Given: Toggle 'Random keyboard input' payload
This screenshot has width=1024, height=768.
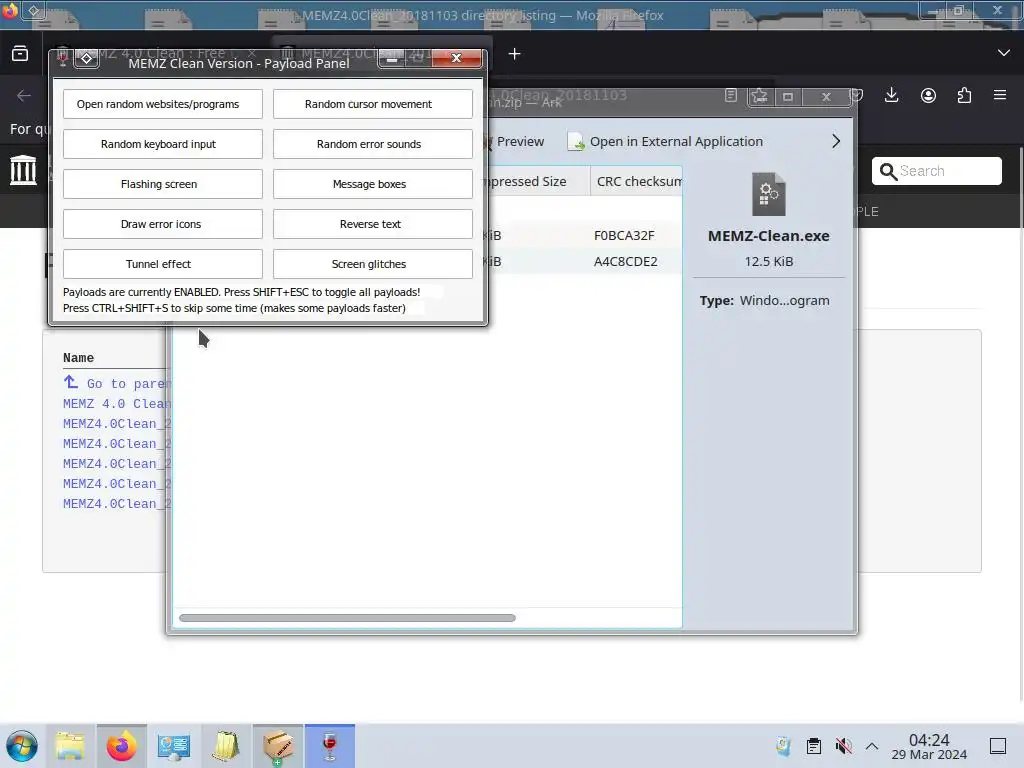Looking at the screenshot, I should click(x=163, y=144).
